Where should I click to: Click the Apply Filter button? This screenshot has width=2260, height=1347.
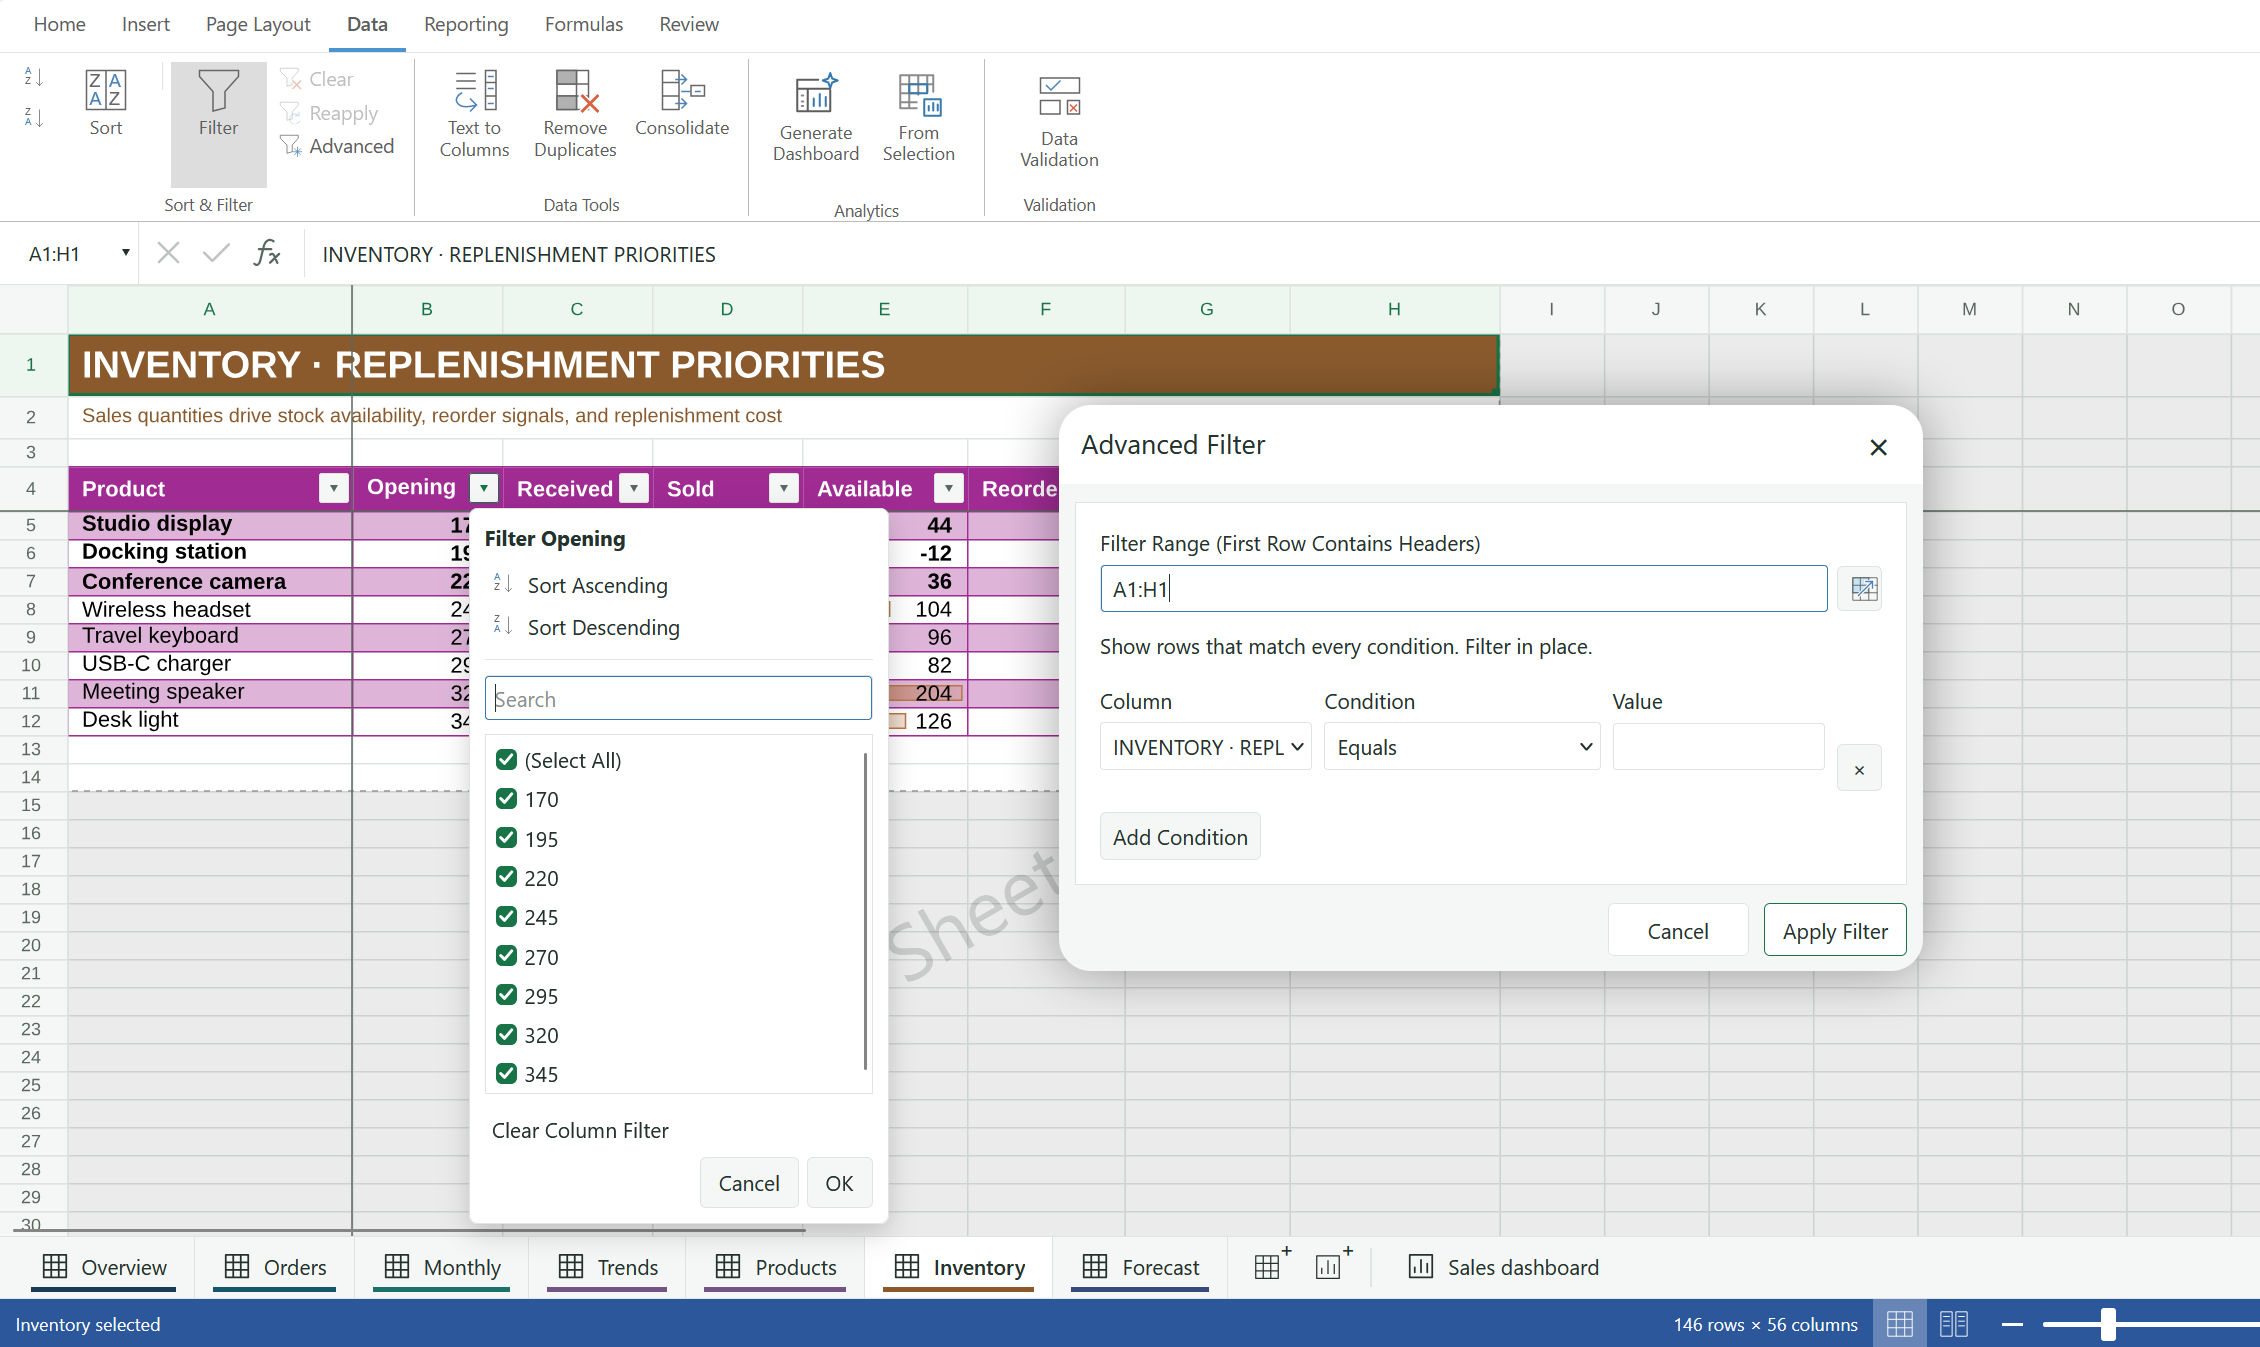point(1835,930)
